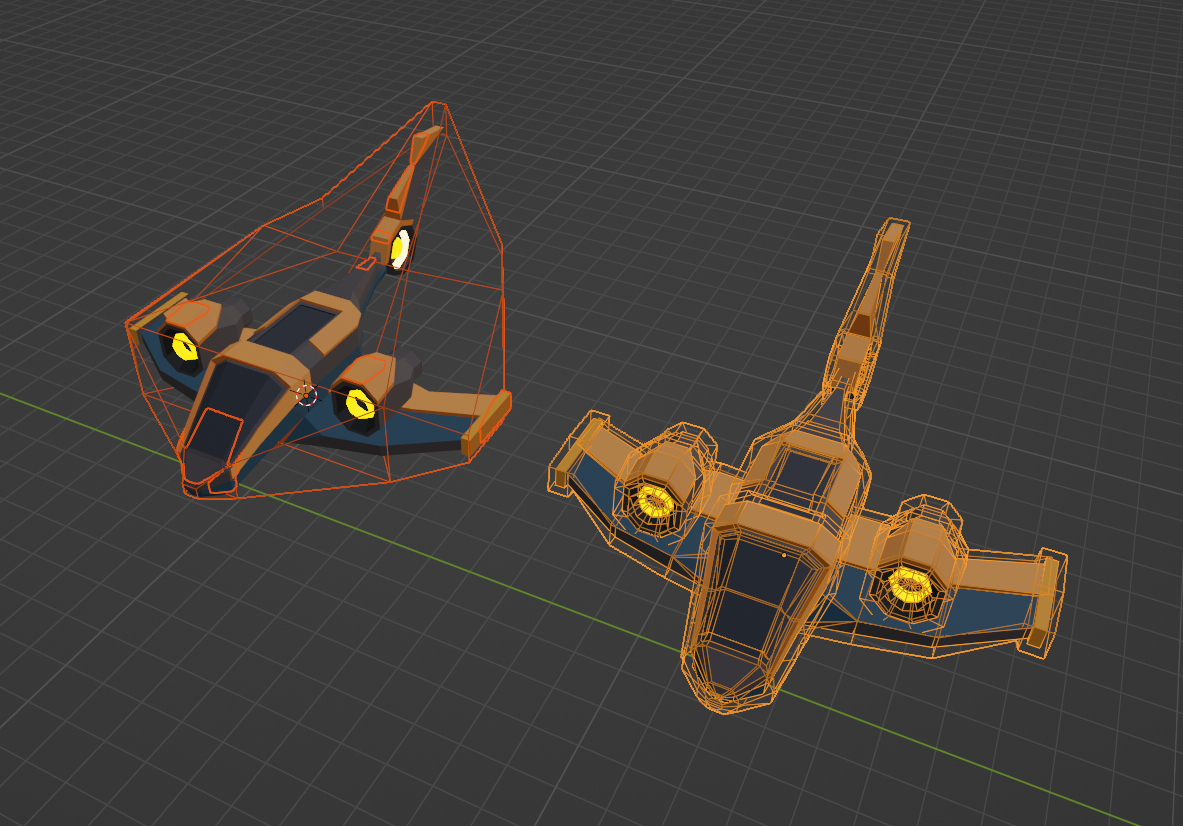Click the top of right ship's tail fin
Image resolution: width=1183 pixels, height=826 pixels.
(x=891, y=231)
